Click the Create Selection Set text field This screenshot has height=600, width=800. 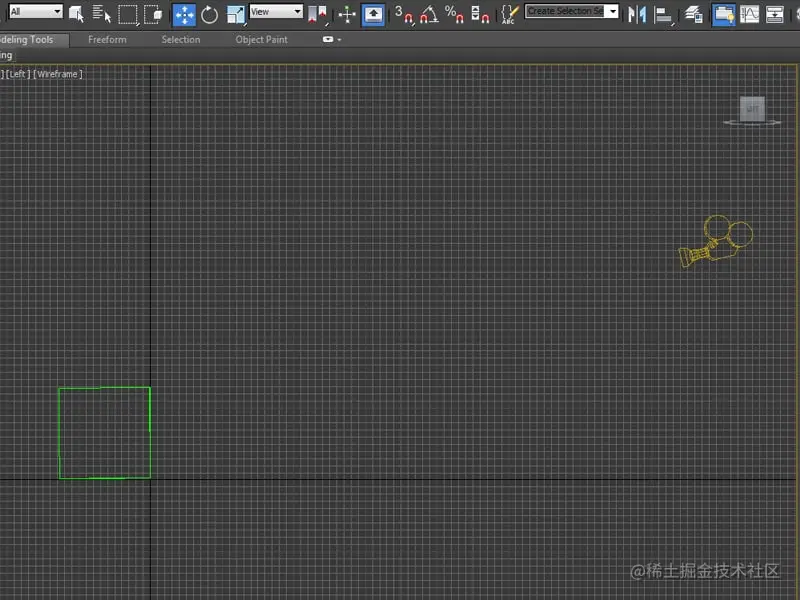coord(565,11)
